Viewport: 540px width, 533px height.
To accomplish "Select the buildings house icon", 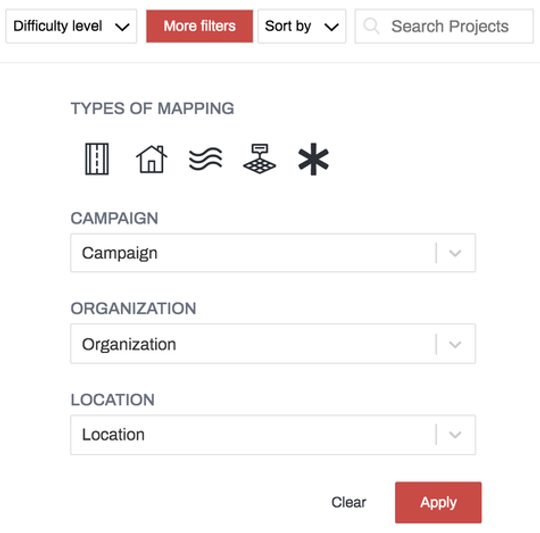I will (x=152, y=159).
